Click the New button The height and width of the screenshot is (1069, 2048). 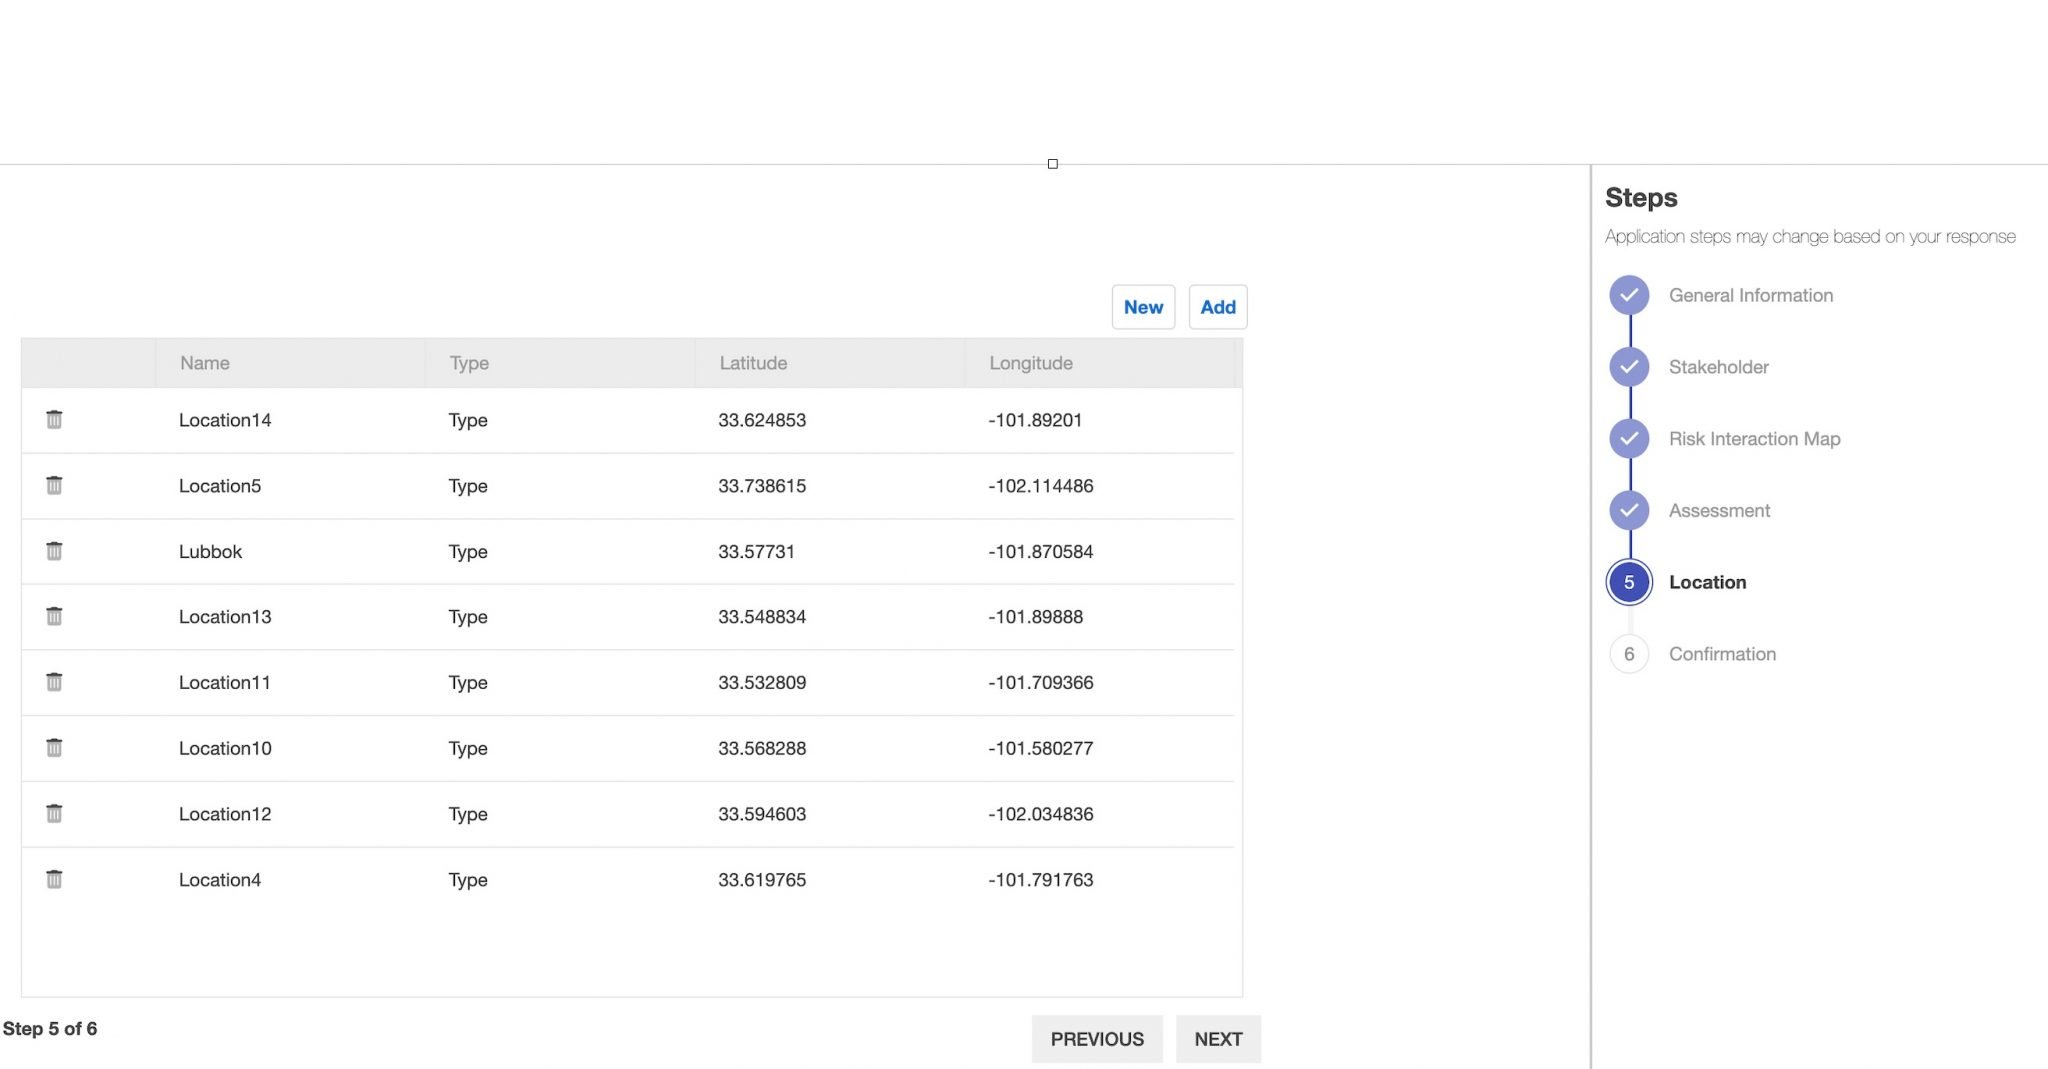pyautogui.click(x=1143, y=307)
